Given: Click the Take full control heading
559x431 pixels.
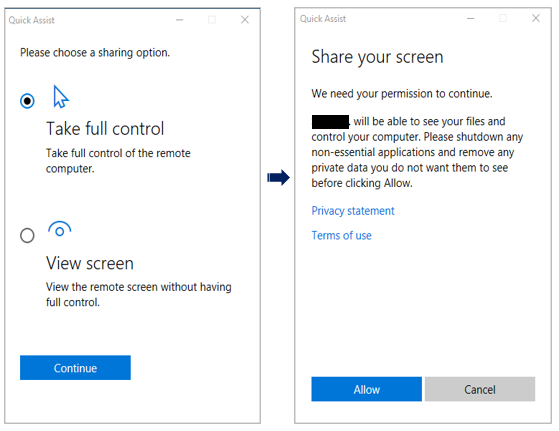Looking at the screenshot, I should 105,129.
